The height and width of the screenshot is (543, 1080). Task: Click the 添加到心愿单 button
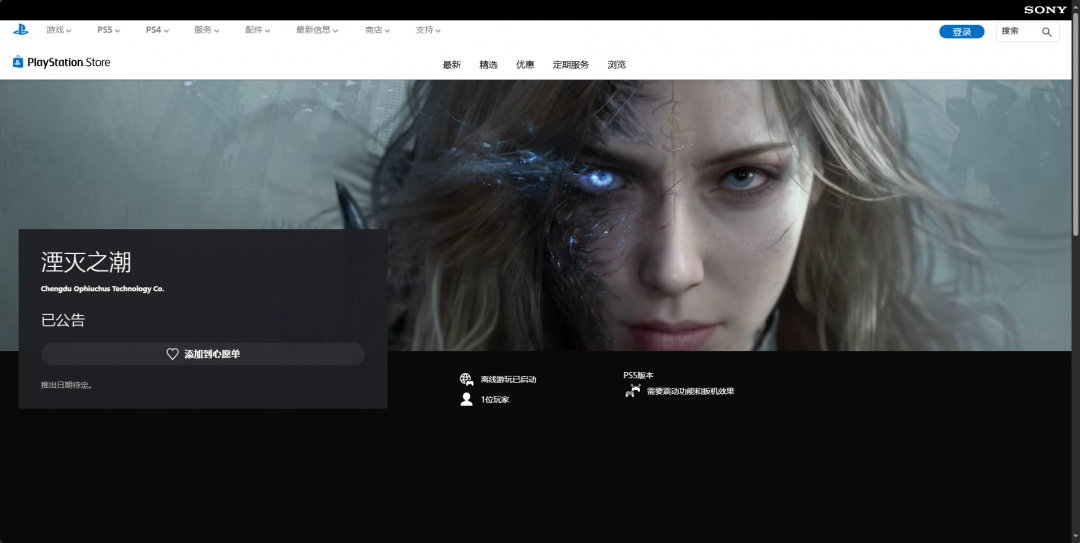tap(203, 354)
